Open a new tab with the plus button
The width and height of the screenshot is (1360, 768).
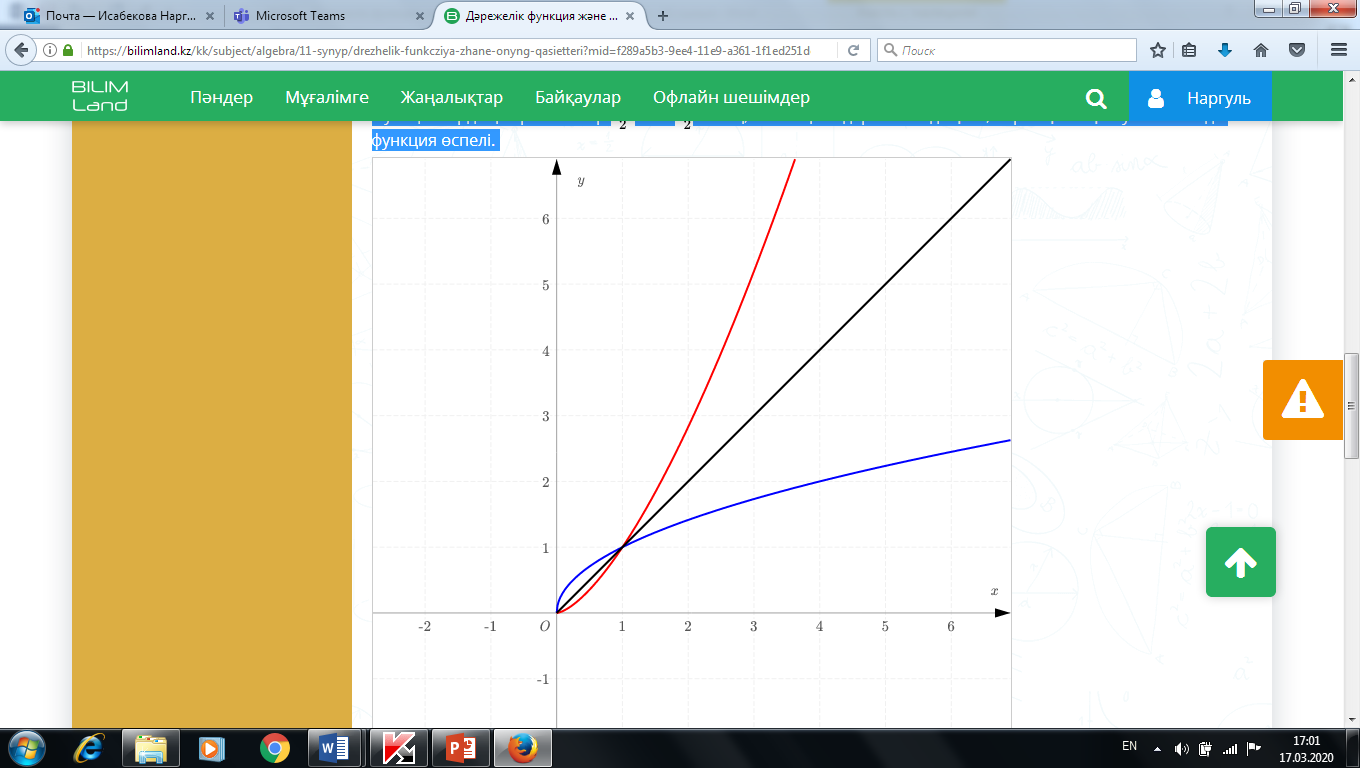coord(663,16)
